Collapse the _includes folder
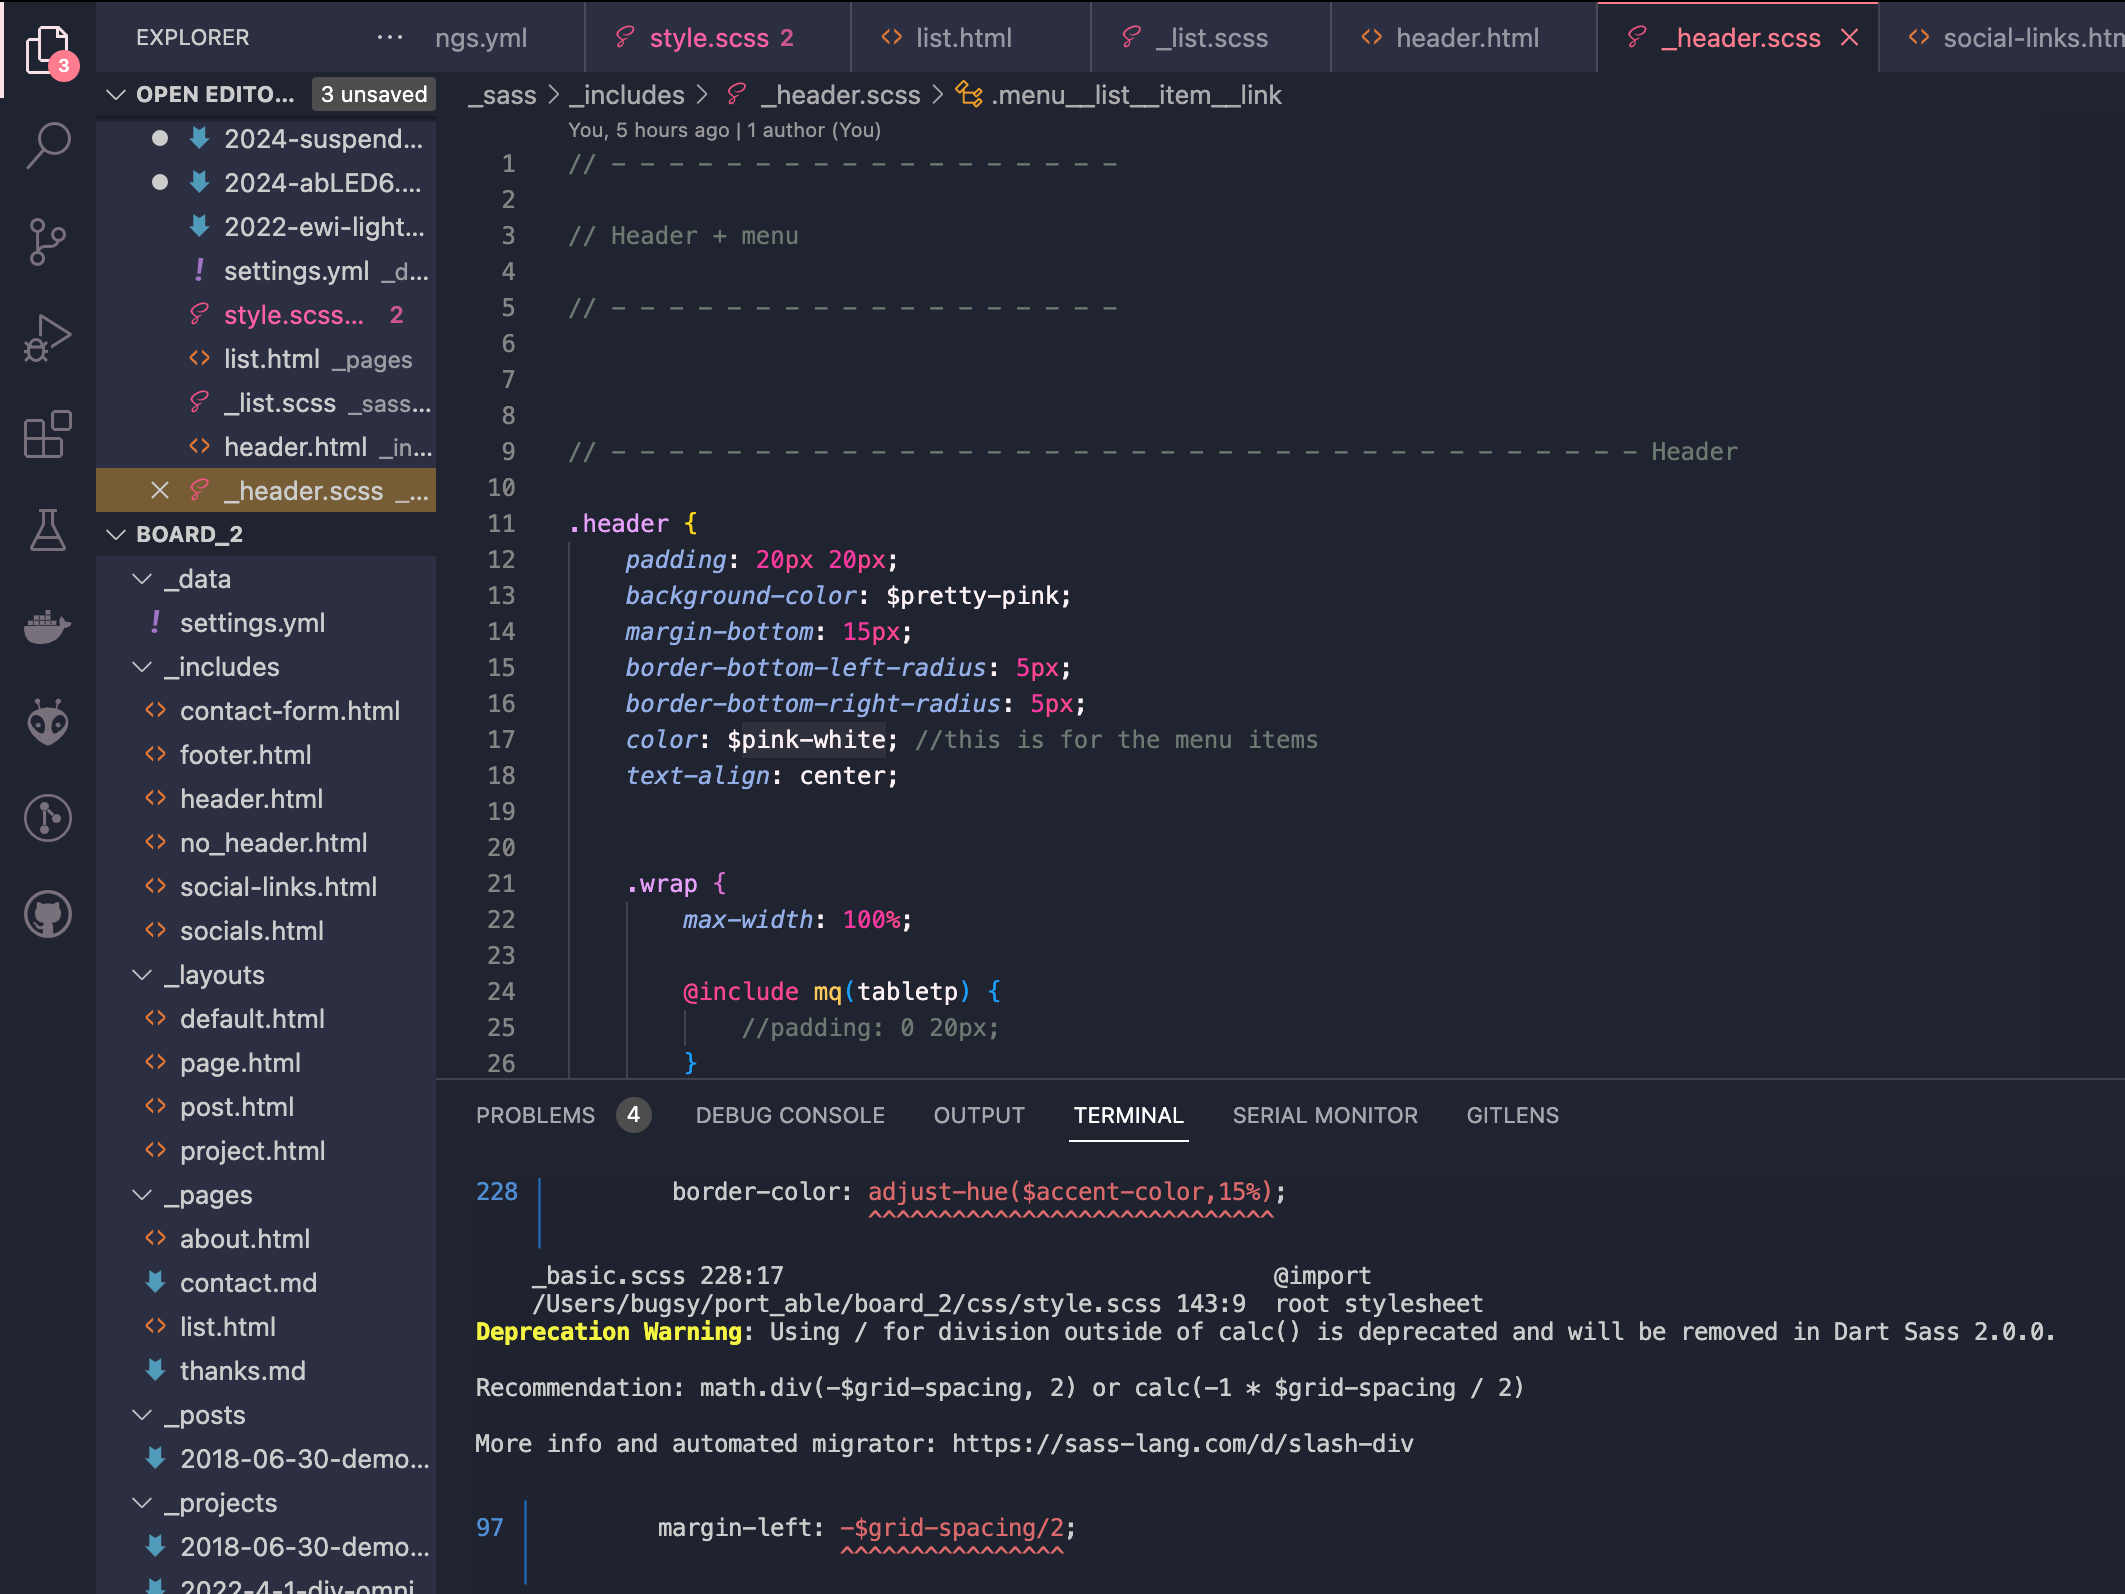Screen dimensions: 2125x1594 [x=143, y=667]
